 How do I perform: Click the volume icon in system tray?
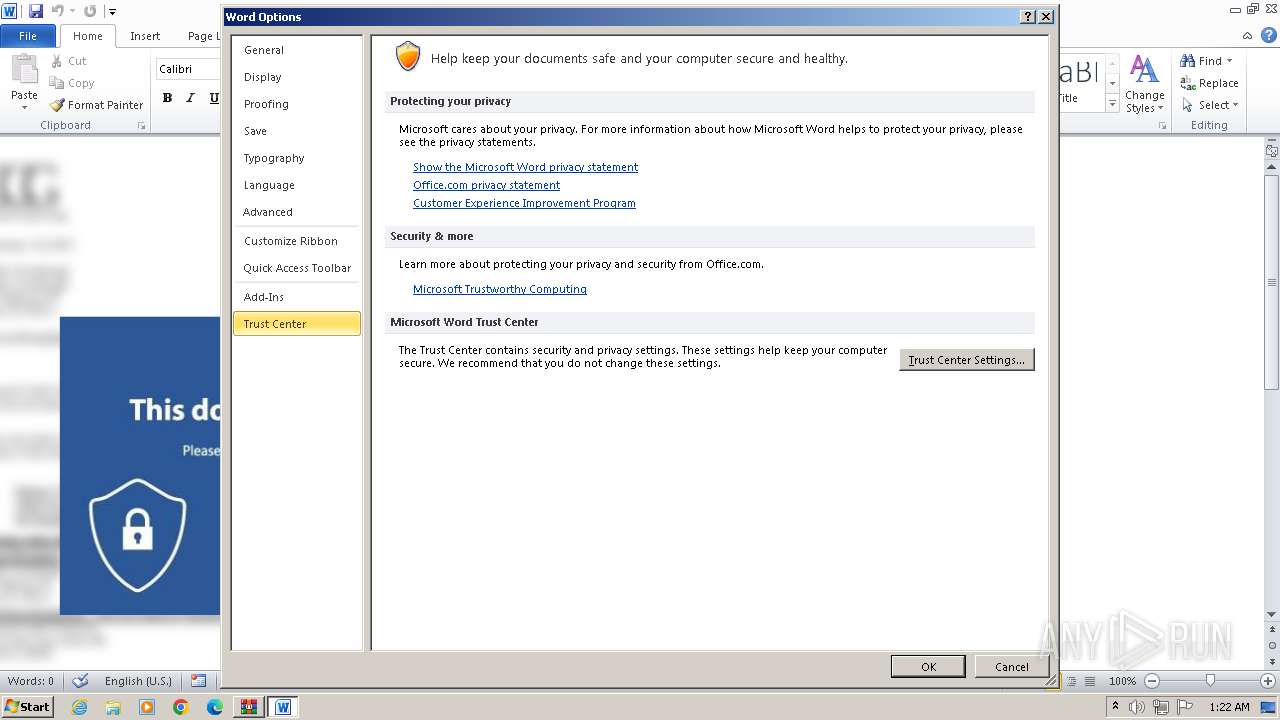click(x=1137, y=707)
